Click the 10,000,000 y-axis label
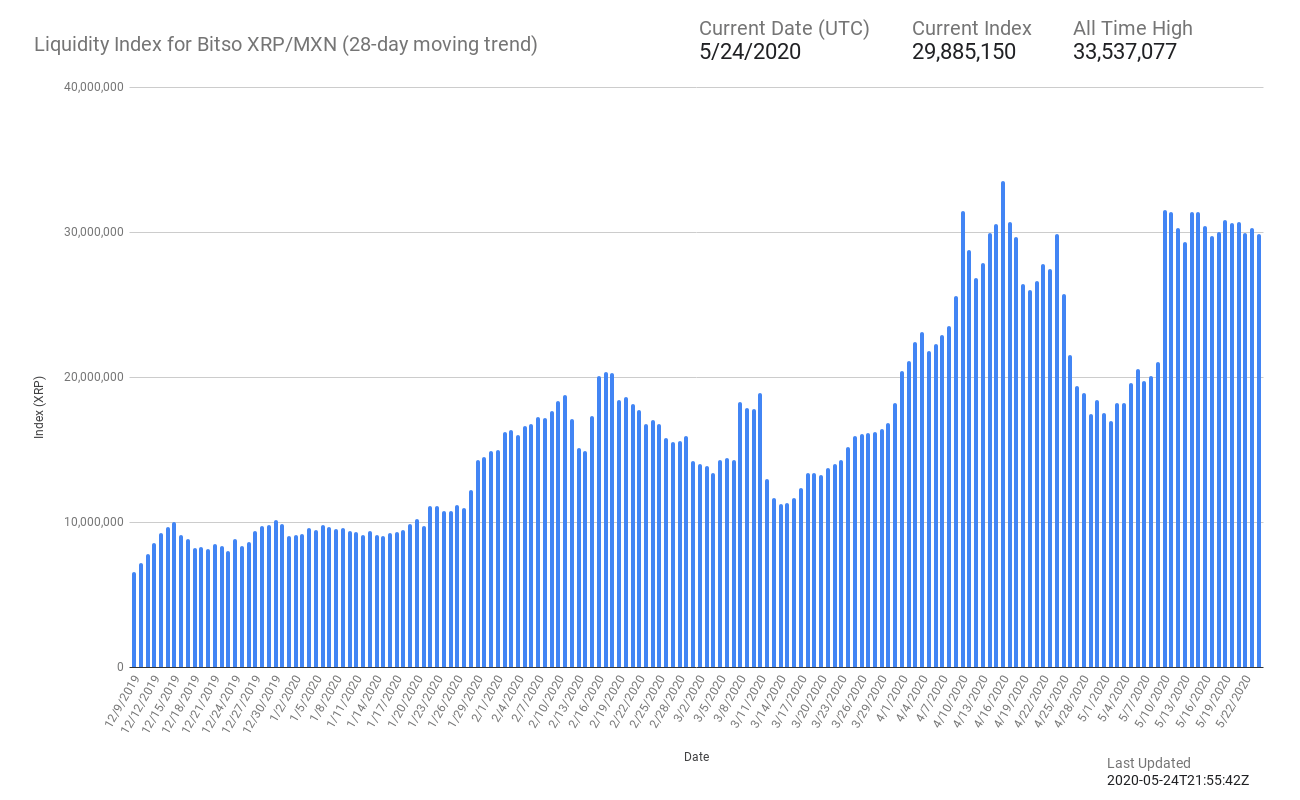1300x800 pixels. click(93, 522)
